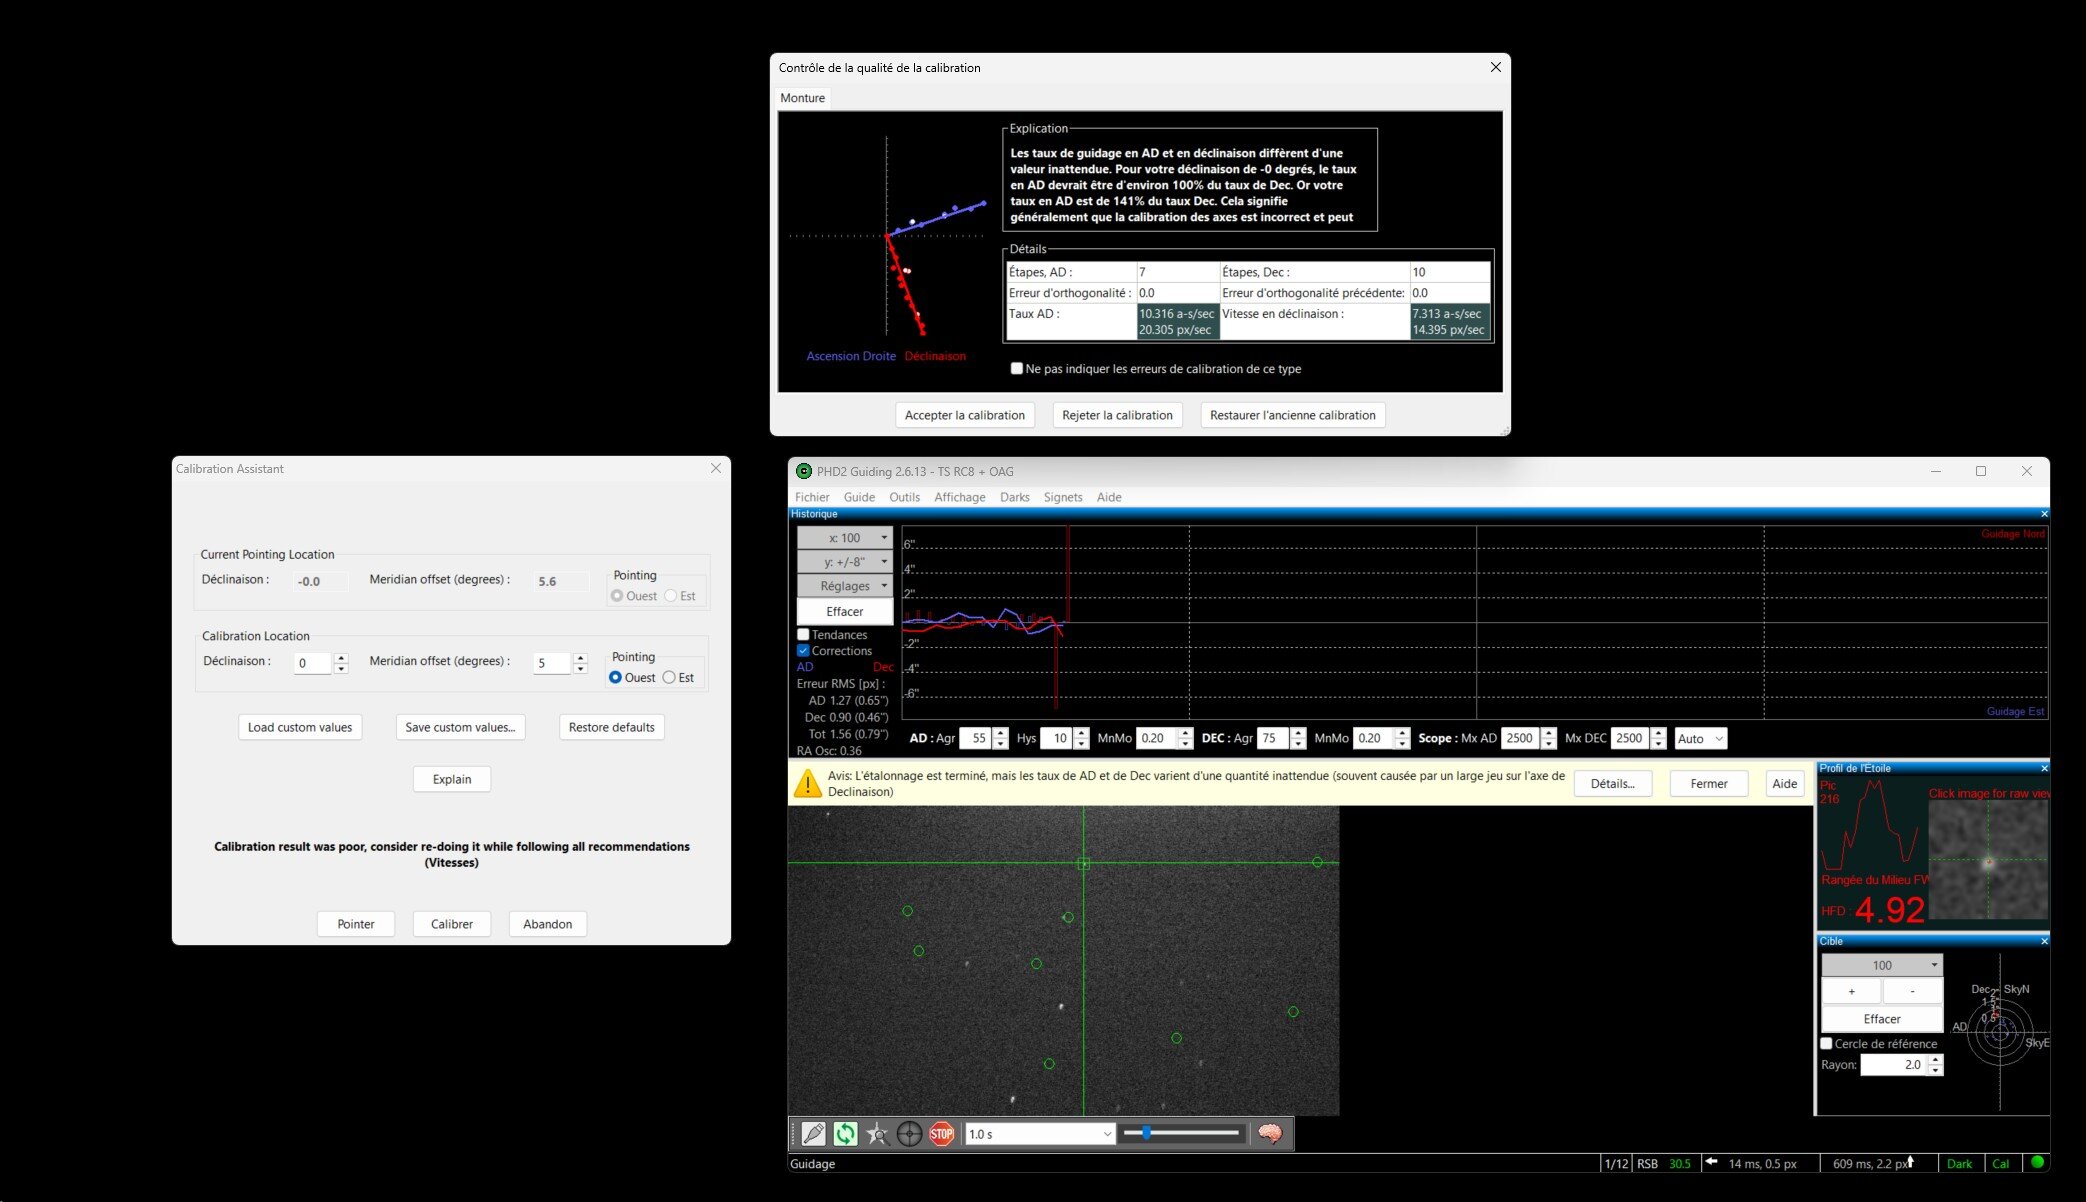This screenshot has width=2086, height=1202.
Task: Click Rejeter la calibration button
Action: click(x=1116, y=415)
